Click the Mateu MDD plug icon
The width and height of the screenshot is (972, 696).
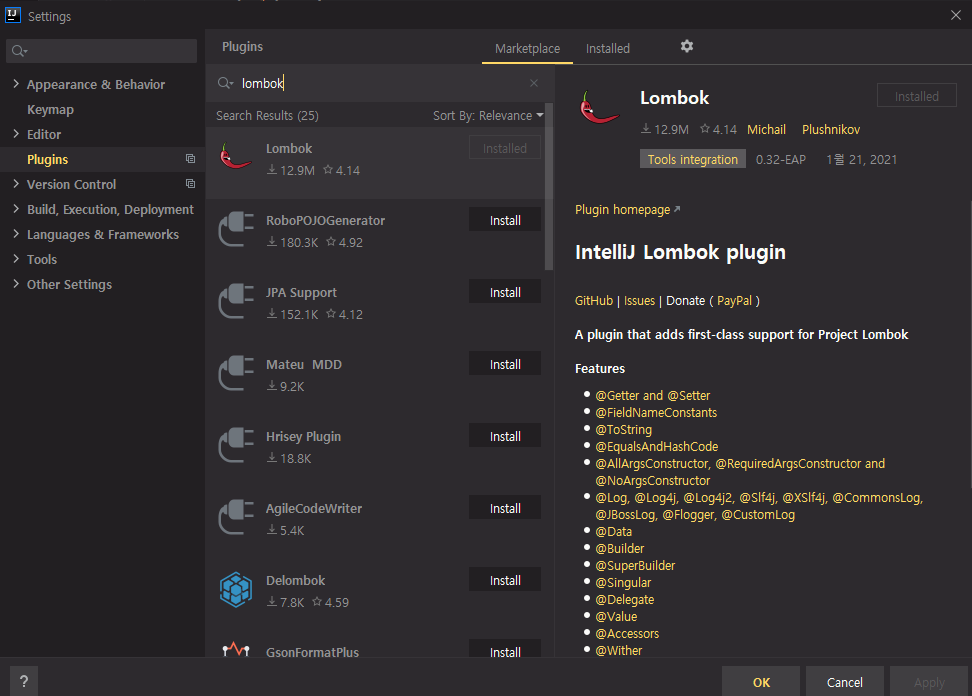point(236,373)
